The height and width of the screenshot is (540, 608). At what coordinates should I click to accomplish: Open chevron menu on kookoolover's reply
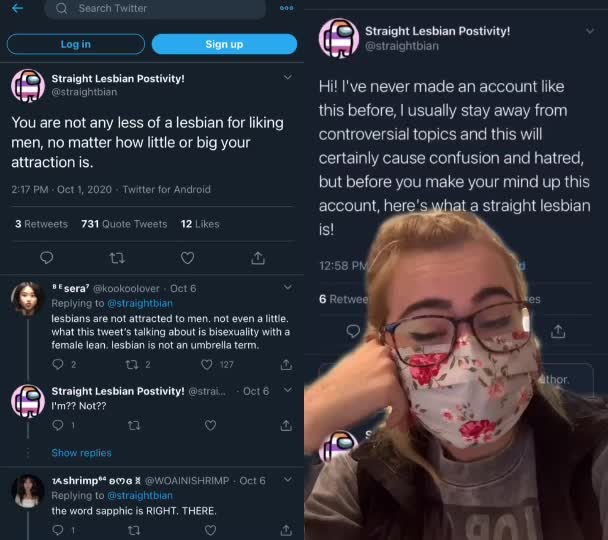[x=287, y=288]
